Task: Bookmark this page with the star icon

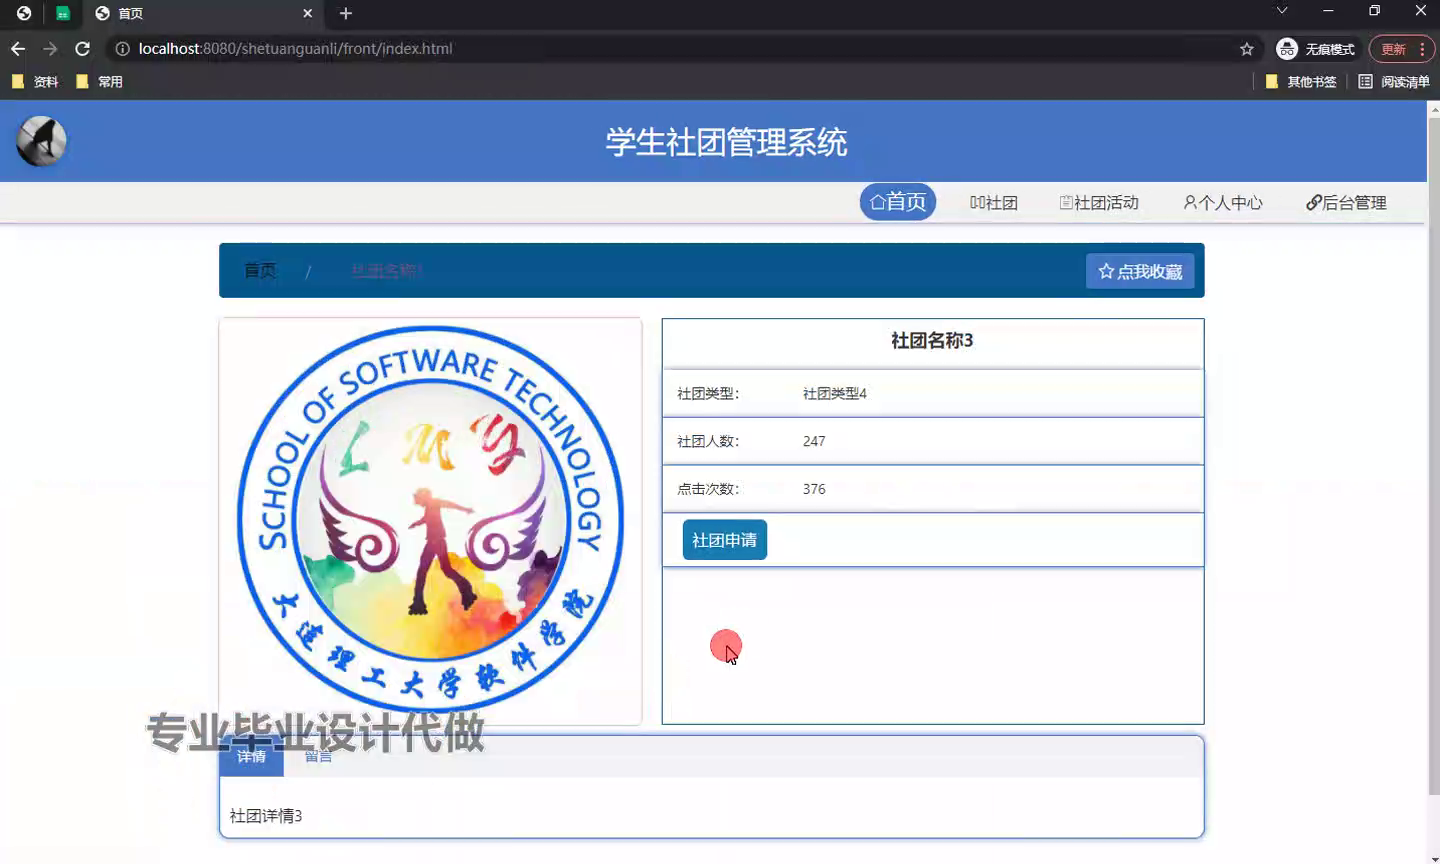Action: coord(1247,49)
